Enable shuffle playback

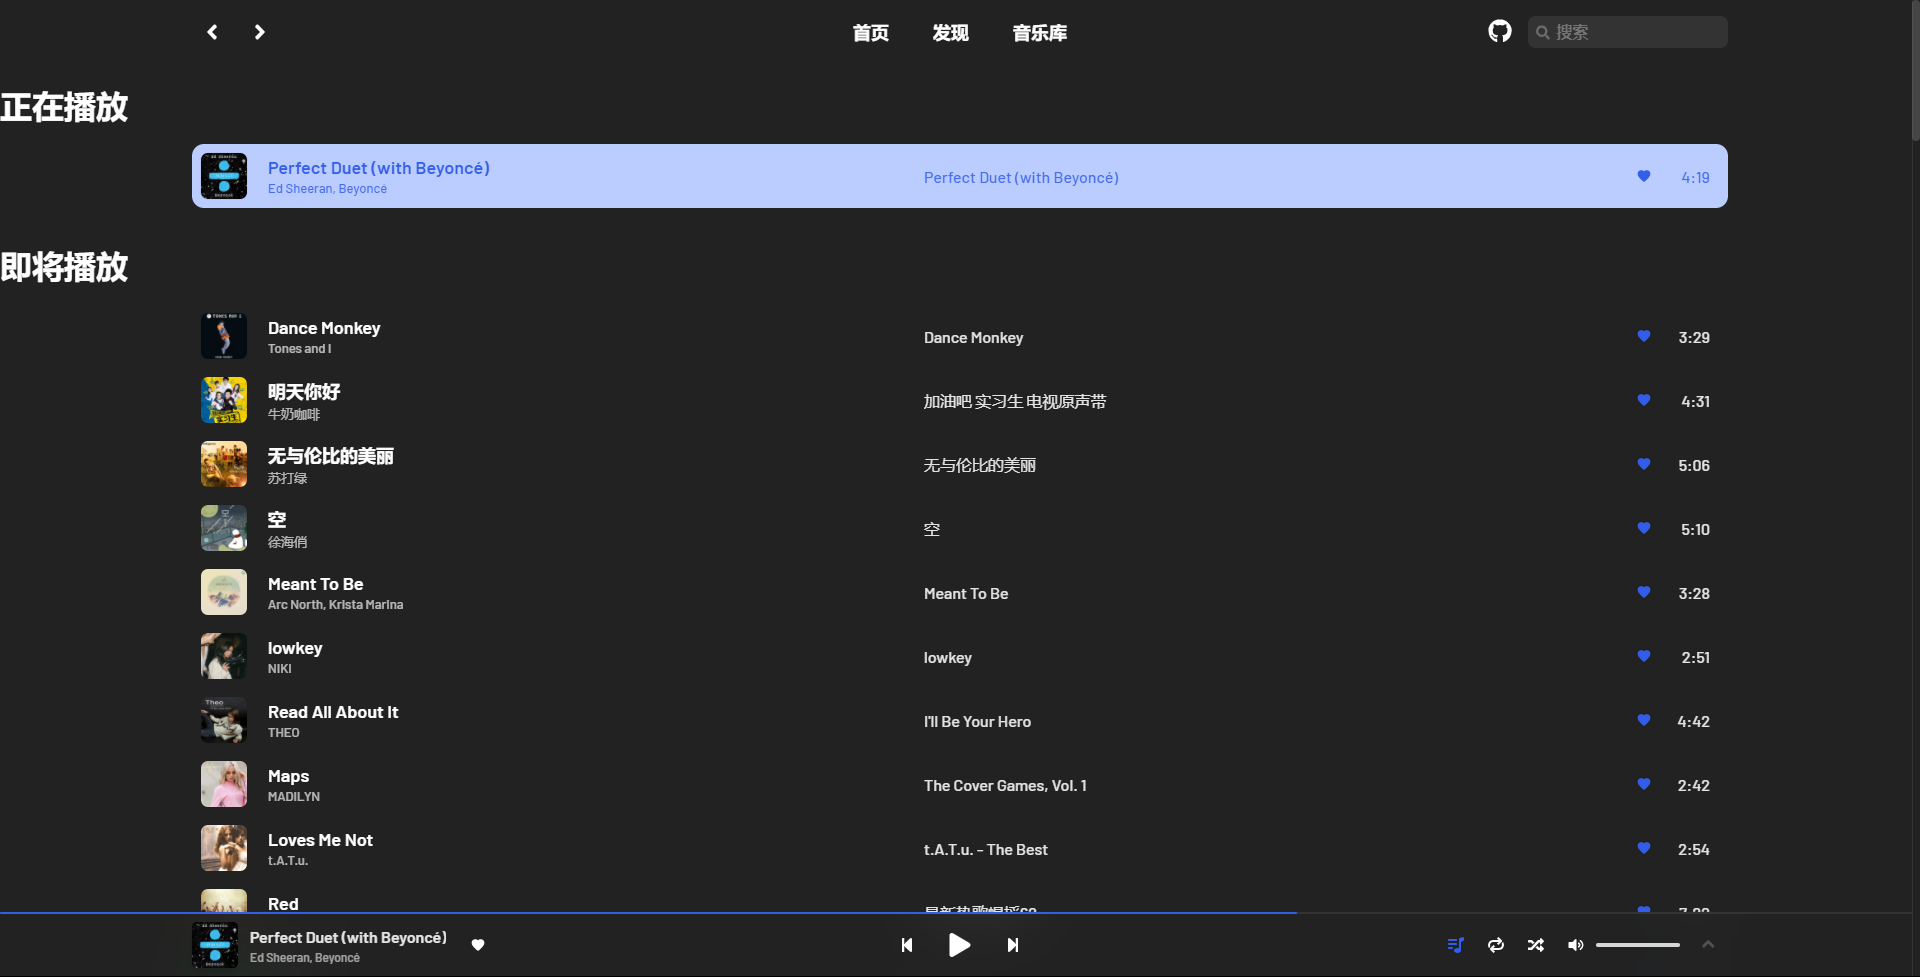(1535, 945)
